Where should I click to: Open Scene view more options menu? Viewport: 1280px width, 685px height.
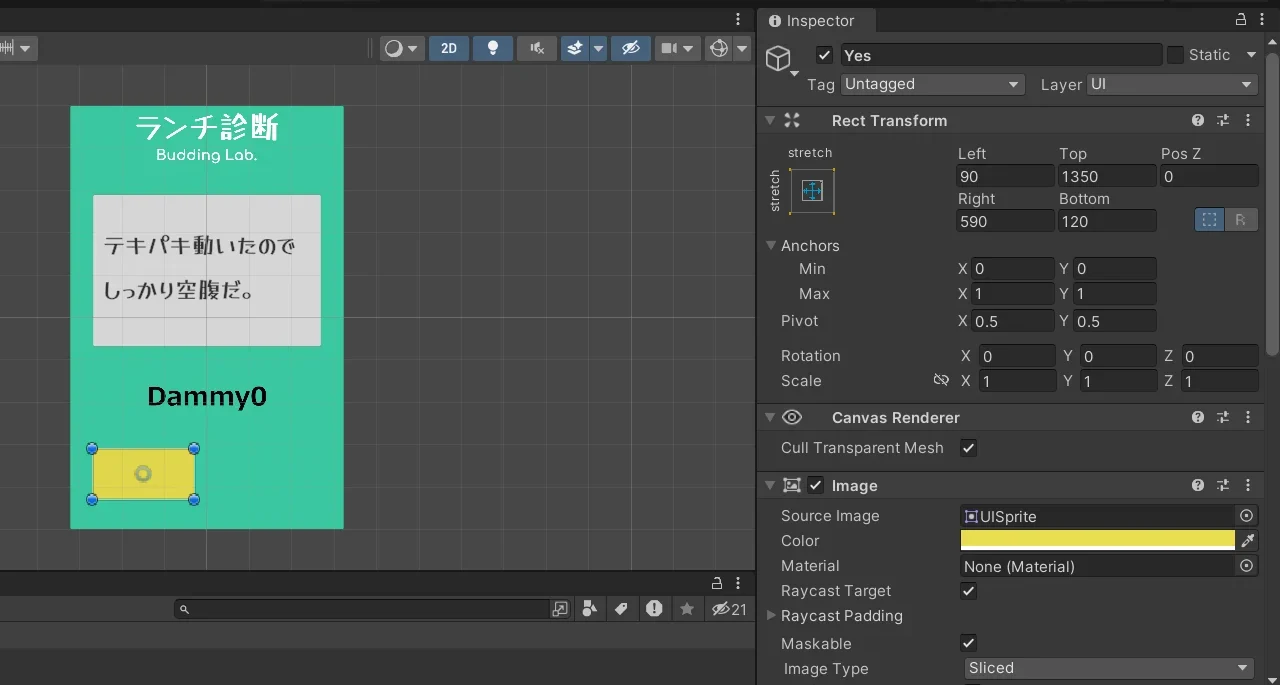[738, 19]
